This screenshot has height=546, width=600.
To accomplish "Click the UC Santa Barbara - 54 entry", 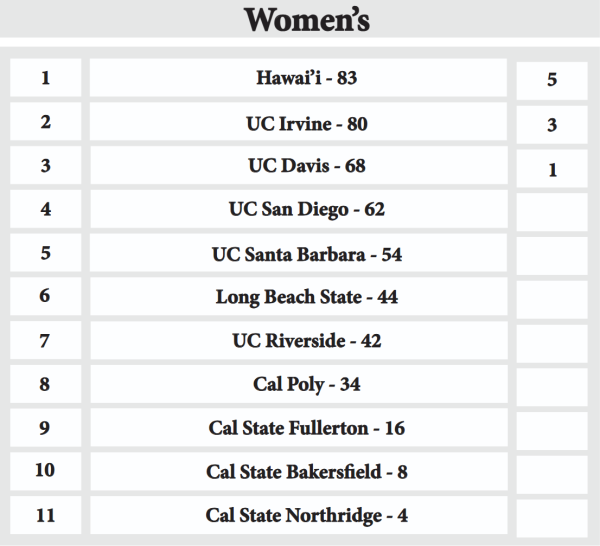I will click(306, 254).
